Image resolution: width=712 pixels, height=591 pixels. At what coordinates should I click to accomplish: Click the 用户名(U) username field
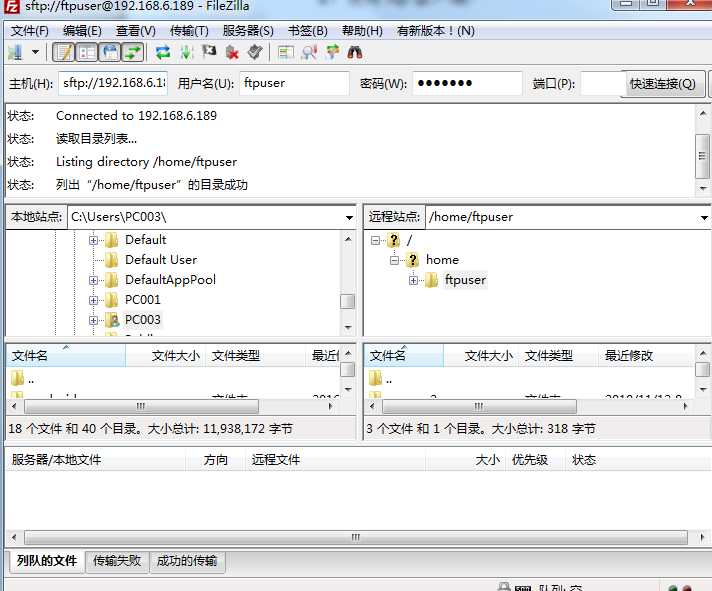(294, 83)
